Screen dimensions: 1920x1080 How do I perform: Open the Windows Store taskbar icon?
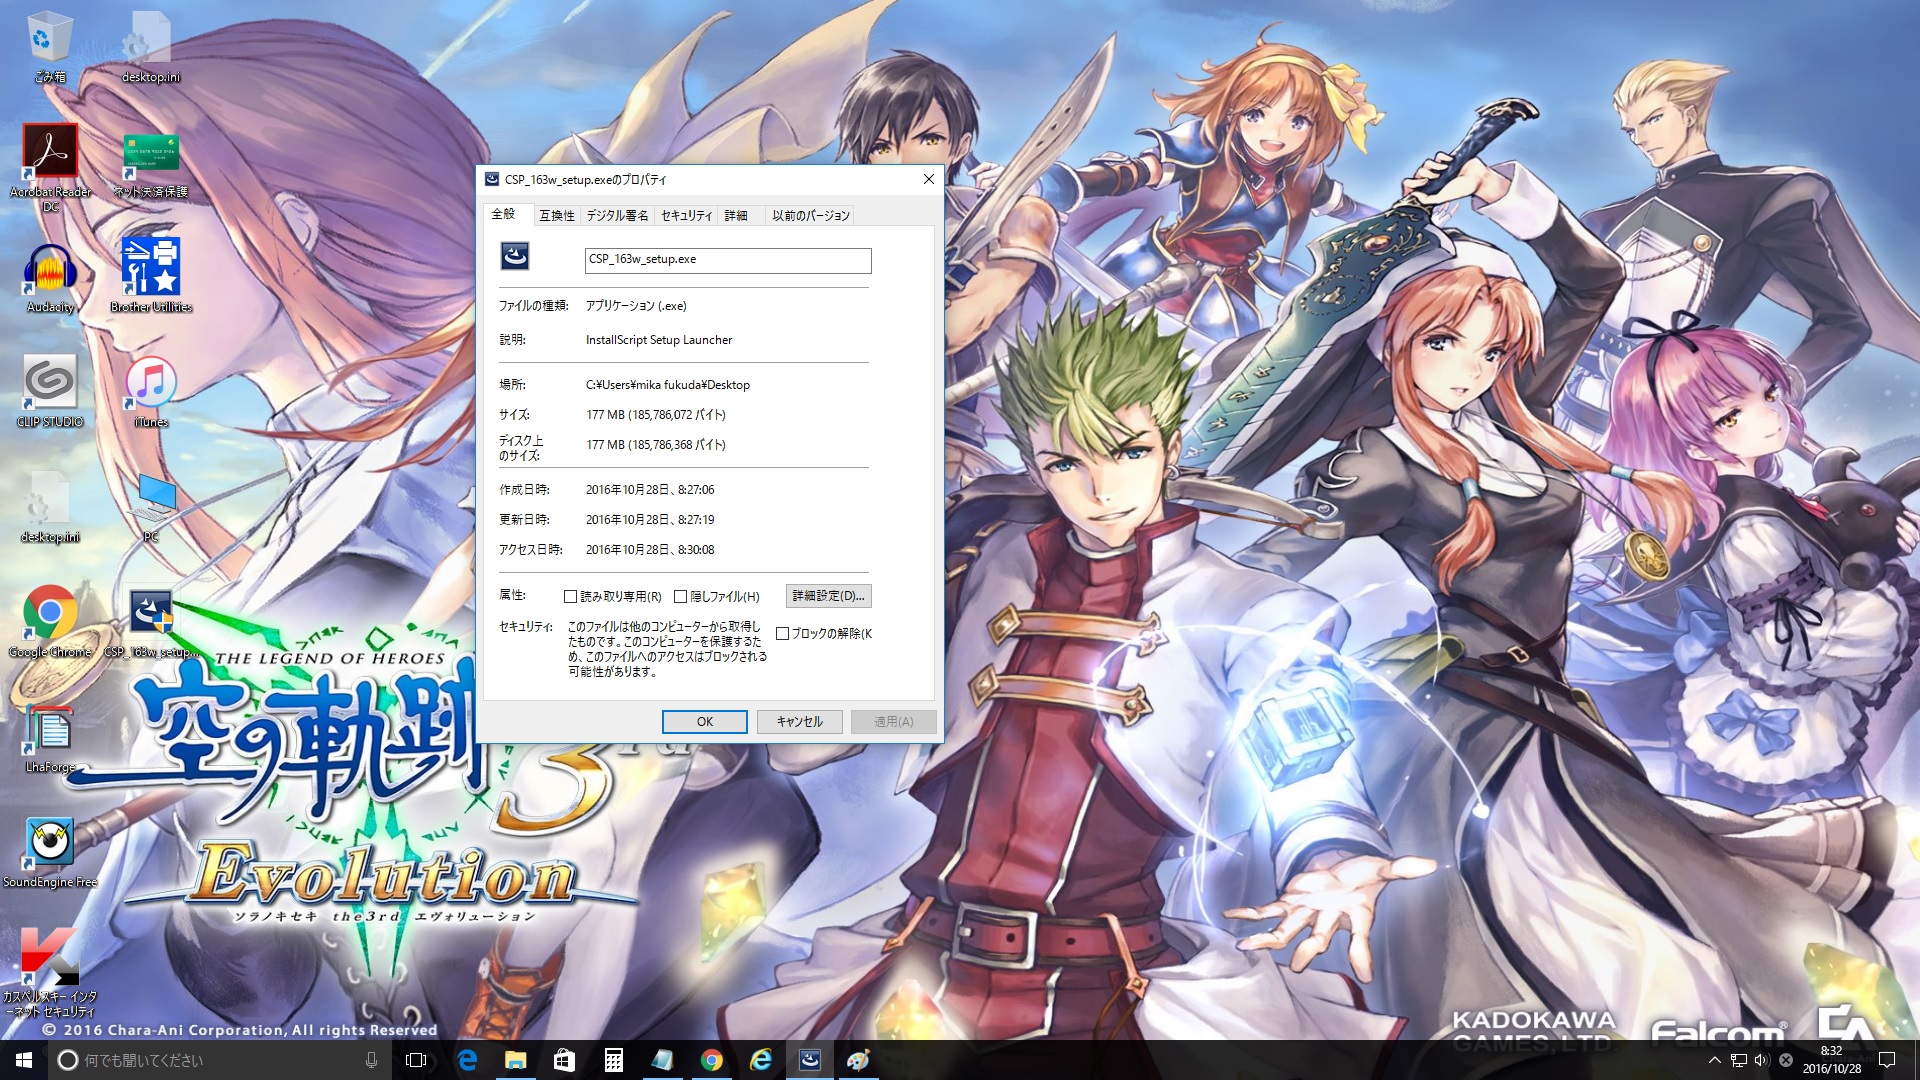(565, 1060)
